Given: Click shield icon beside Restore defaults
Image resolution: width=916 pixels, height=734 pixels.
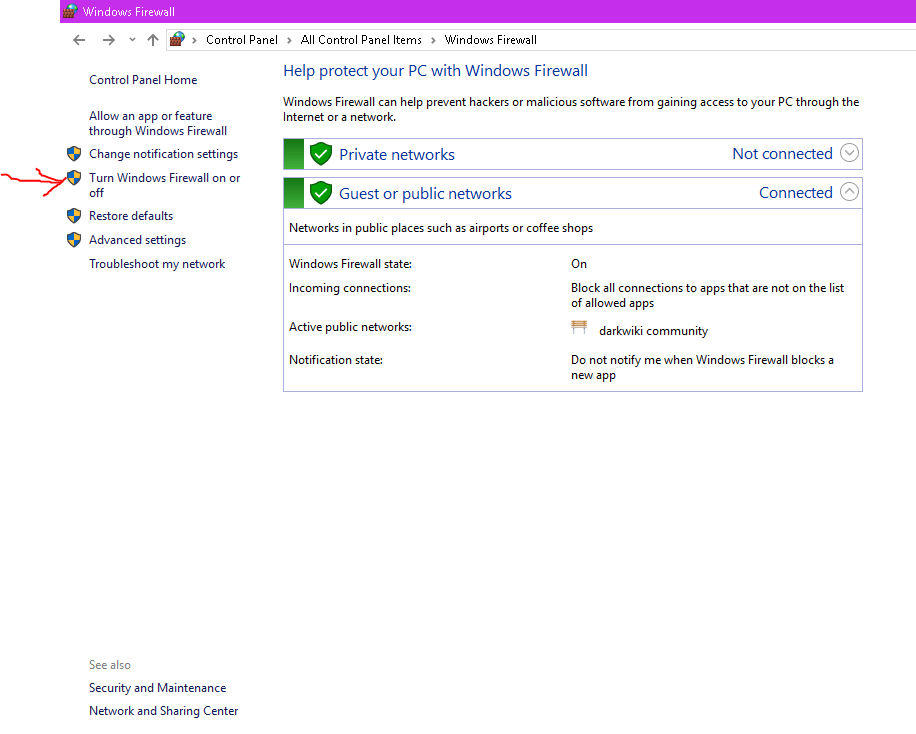Looking at the screenshot, I should [74, 216].
